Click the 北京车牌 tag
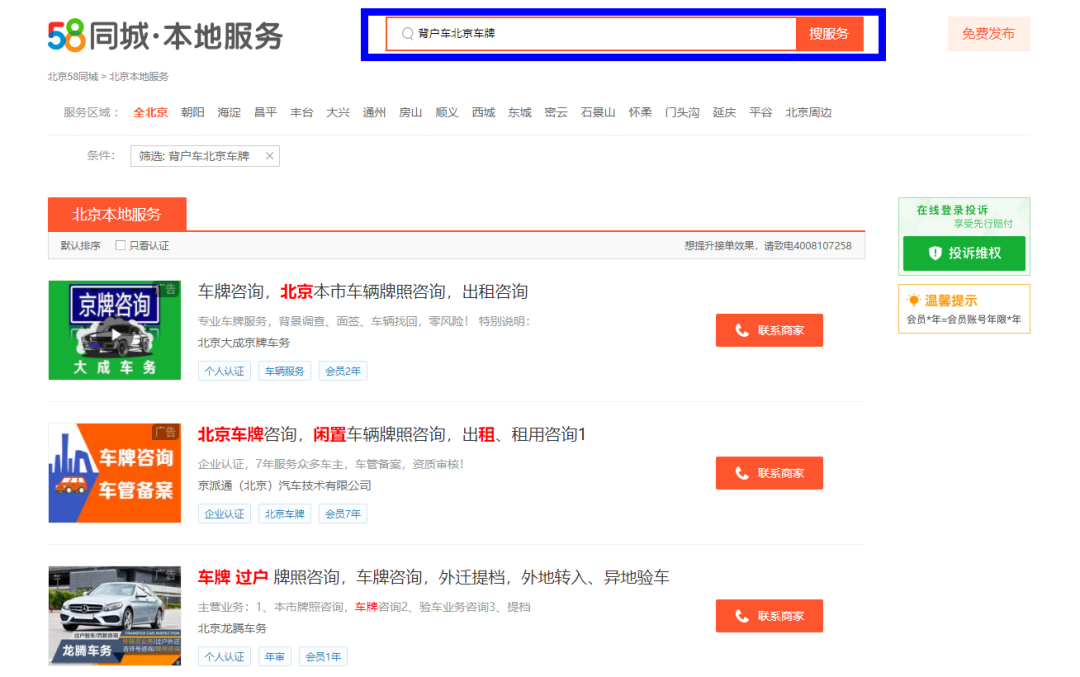1080x677 pixels. (284, 514)
